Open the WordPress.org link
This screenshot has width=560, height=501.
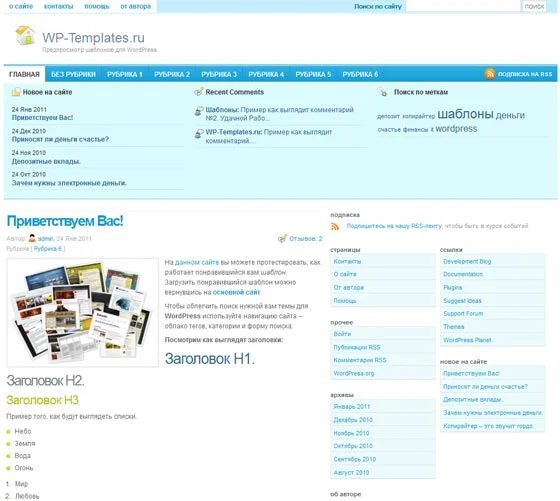pyautogui.click(x=354, y=374)
